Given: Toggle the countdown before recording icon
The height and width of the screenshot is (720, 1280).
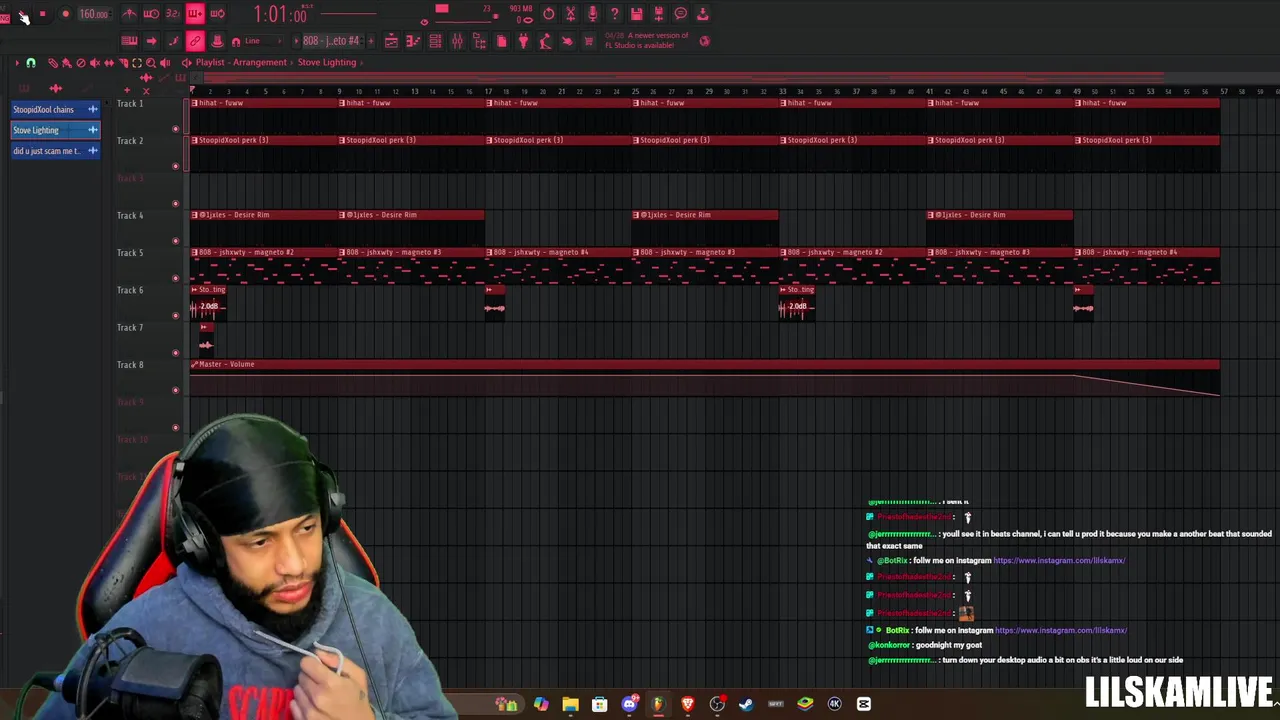Looking at the screenshot, I should click(x=173, y=14).
